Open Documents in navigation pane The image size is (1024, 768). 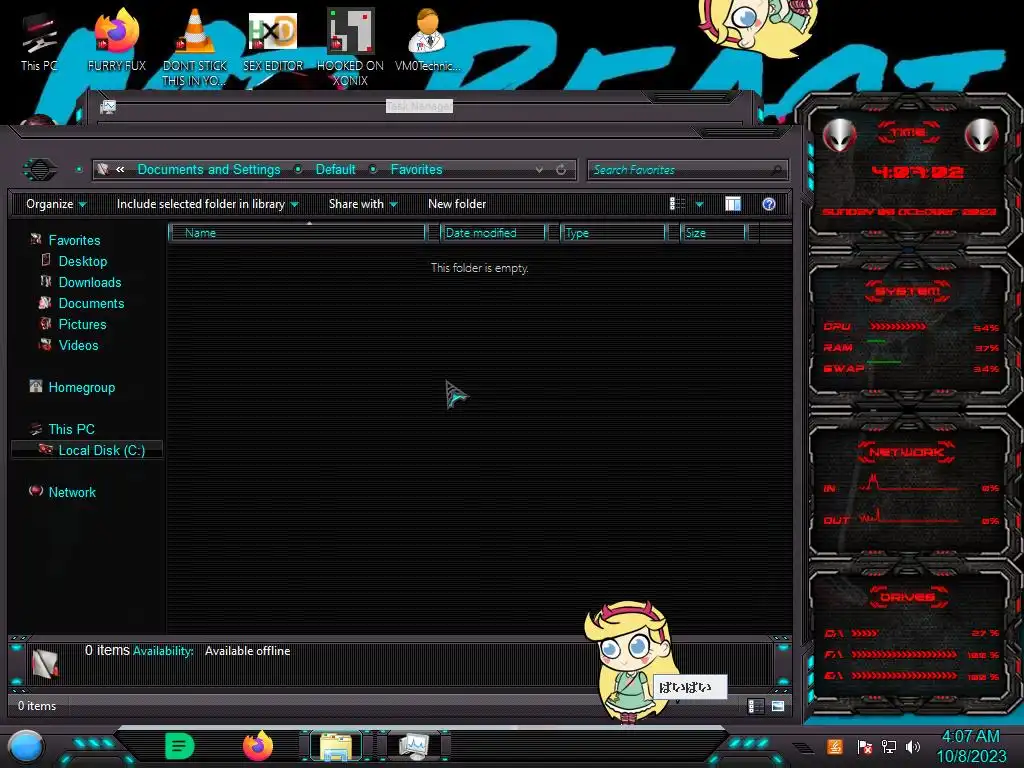click(x=91, y=303)
